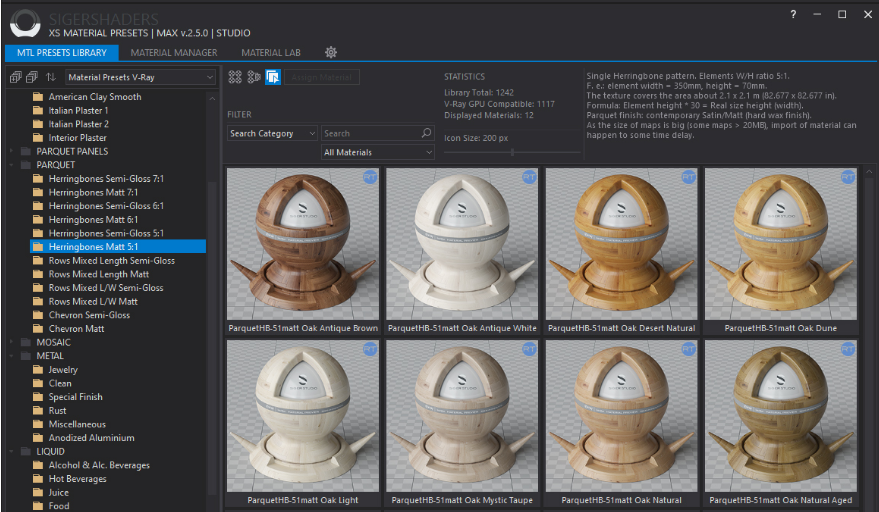Image resolution: width=879 pixels, height=512 pixels.
Task: Select Herringbones Semi-Gloss 5:1 category
Action: 106,233
